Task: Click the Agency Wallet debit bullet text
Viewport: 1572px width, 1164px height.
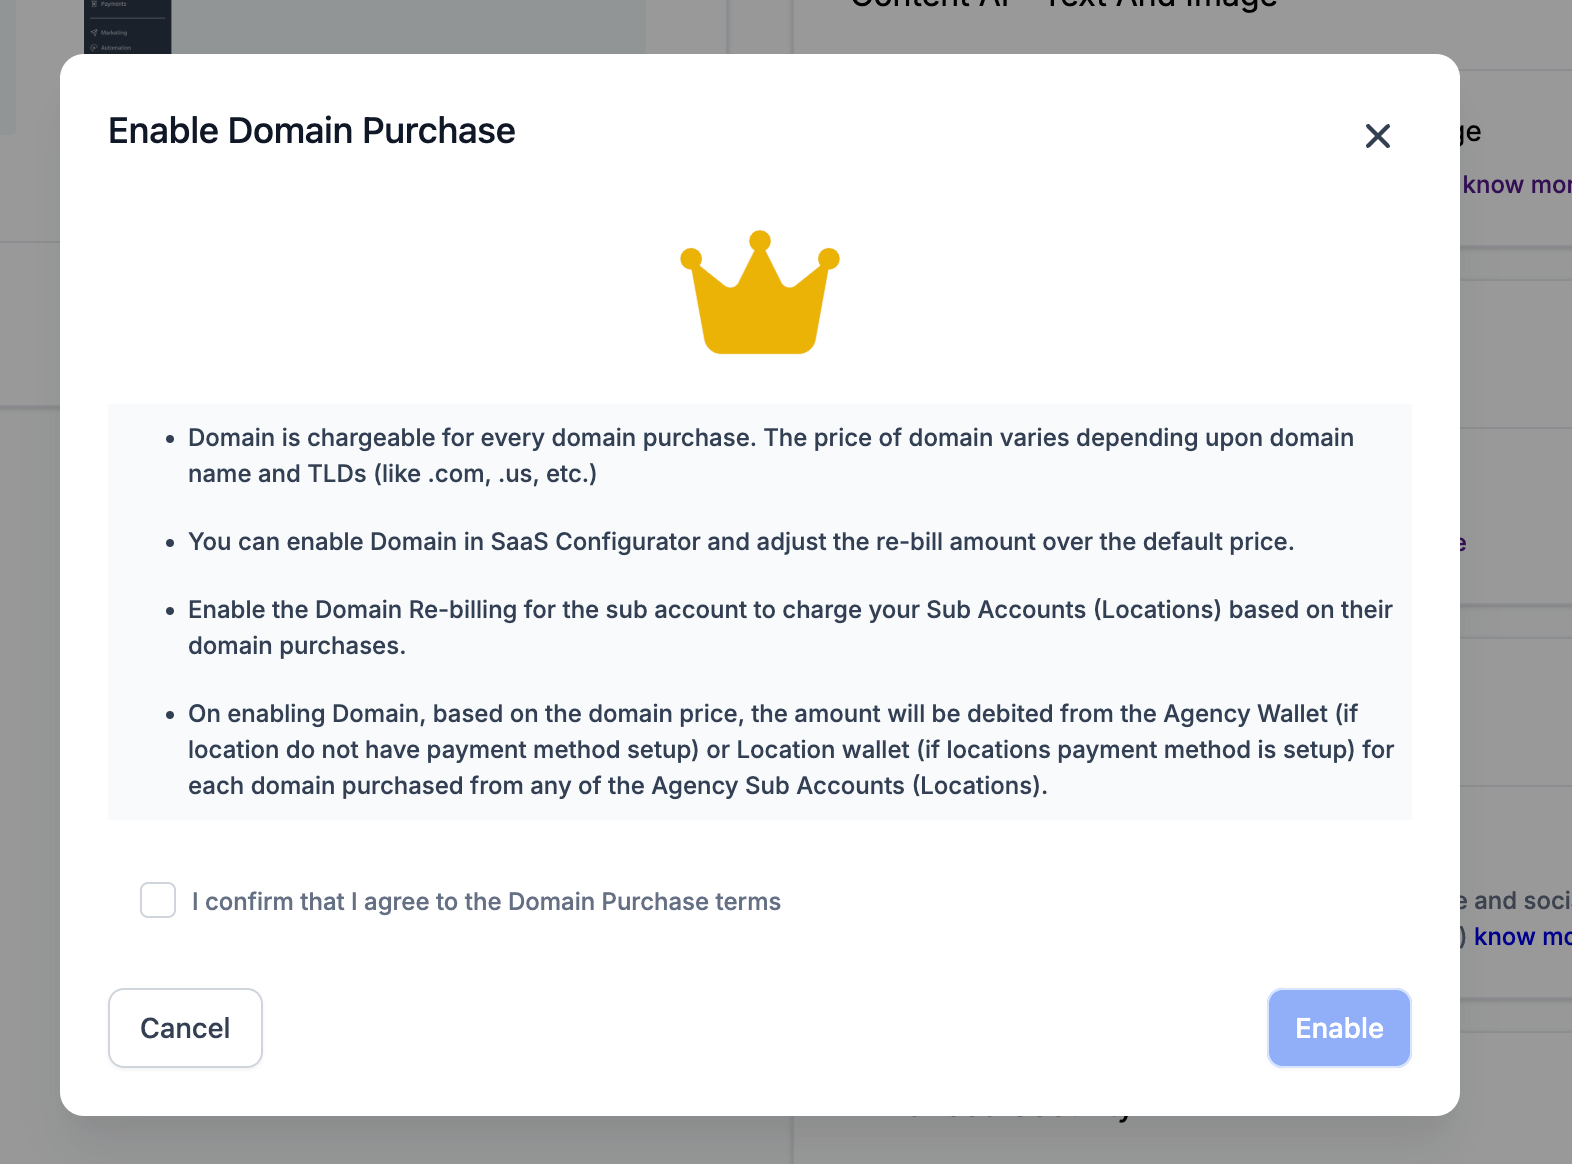Action: [x=791, y=749]
